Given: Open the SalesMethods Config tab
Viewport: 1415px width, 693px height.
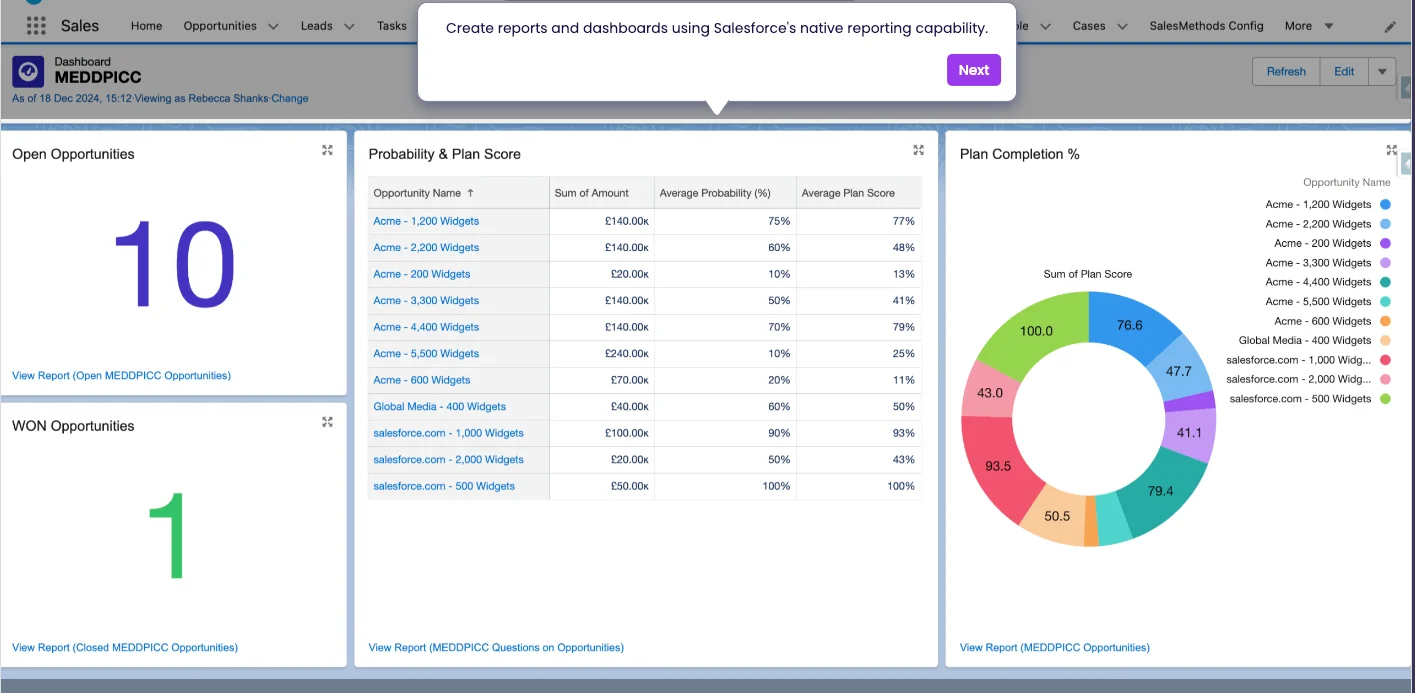Looking at the screenshot, I should coord(1206,26).
